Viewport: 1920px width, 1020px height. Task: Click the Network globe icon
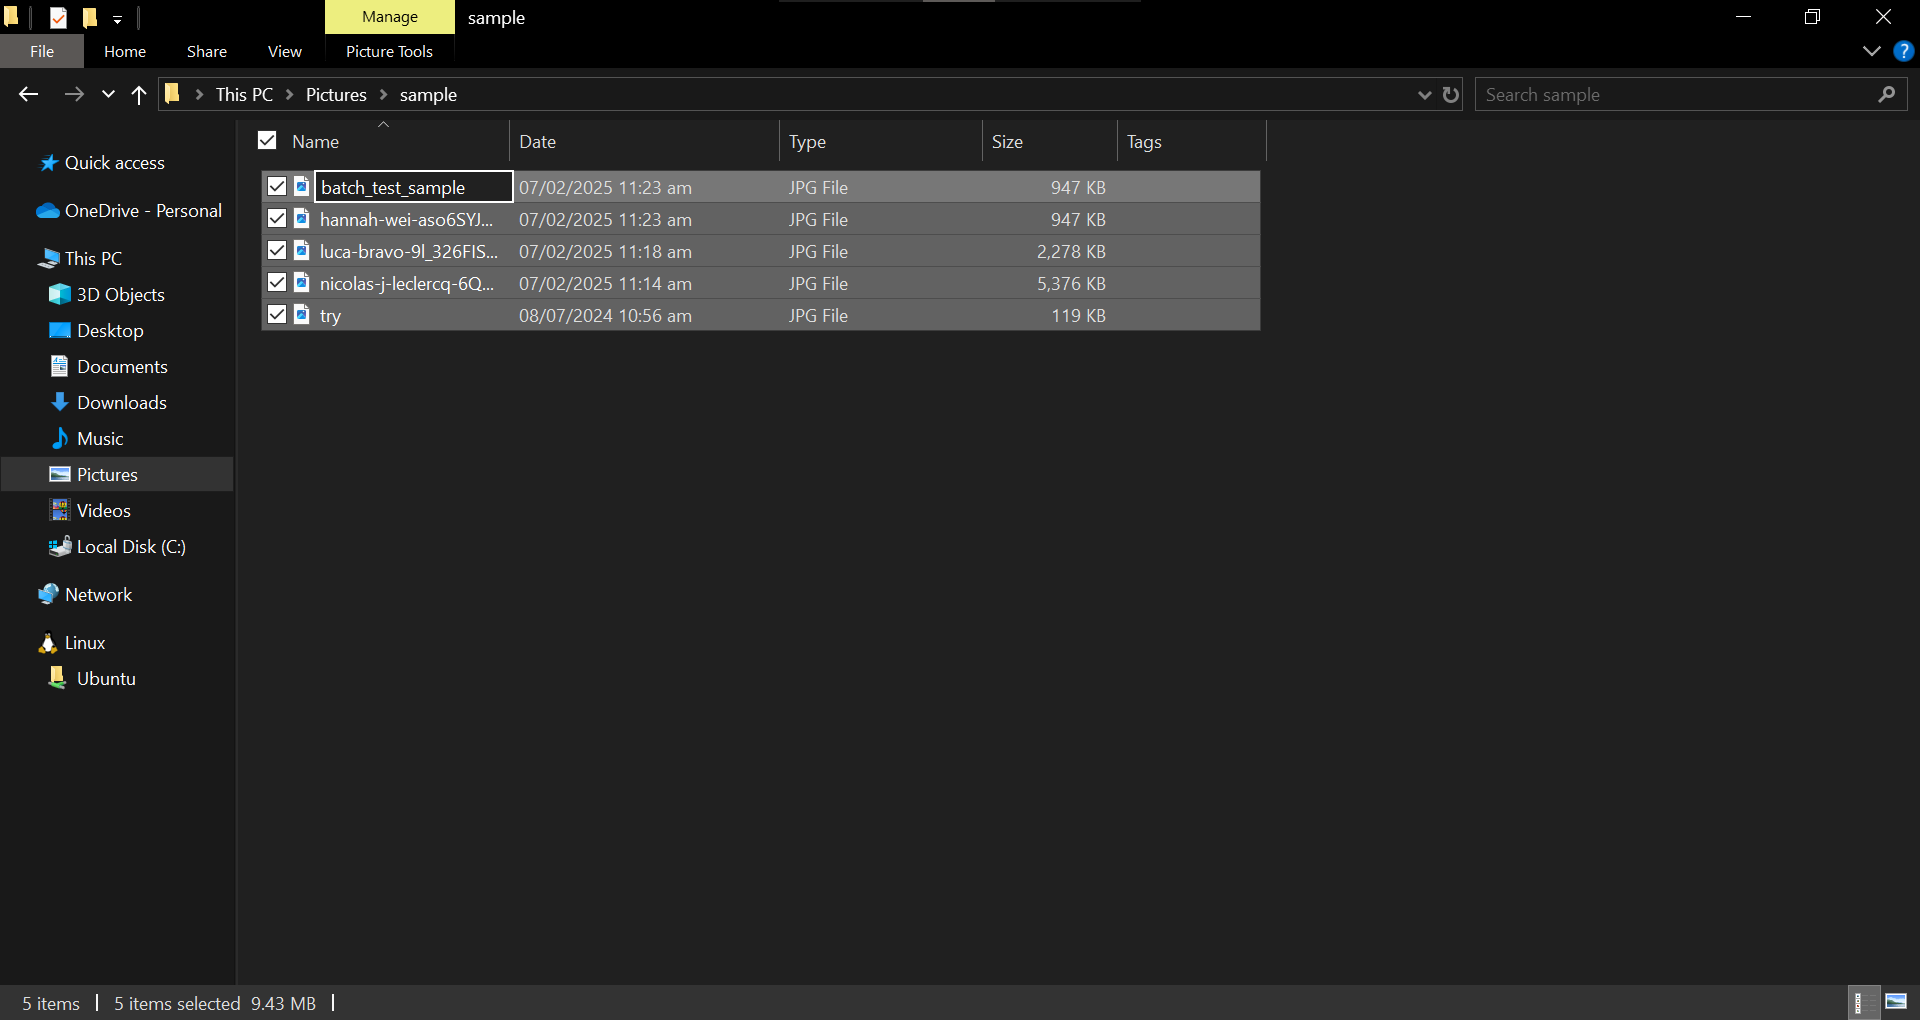coord(48,594)
